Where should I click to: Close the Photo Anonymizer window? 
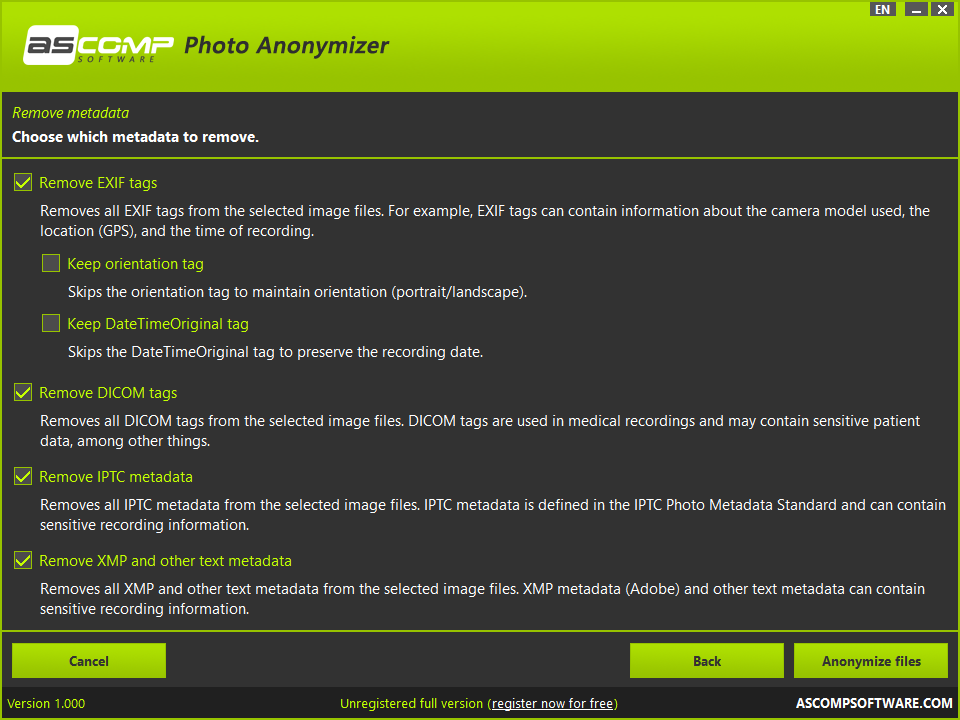pos(942,9)
